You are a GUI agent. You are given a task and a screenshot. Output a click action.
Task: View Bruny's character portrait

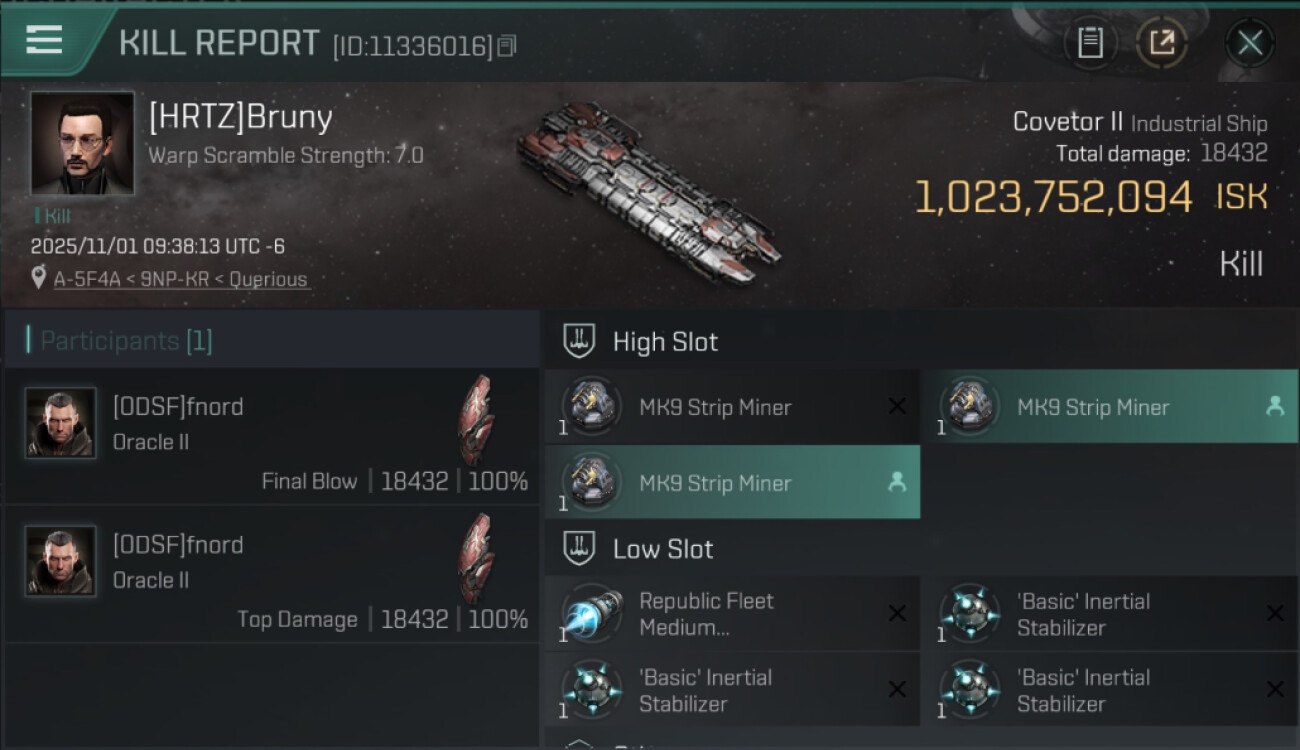pyautogui.click(x=82, y=143)
